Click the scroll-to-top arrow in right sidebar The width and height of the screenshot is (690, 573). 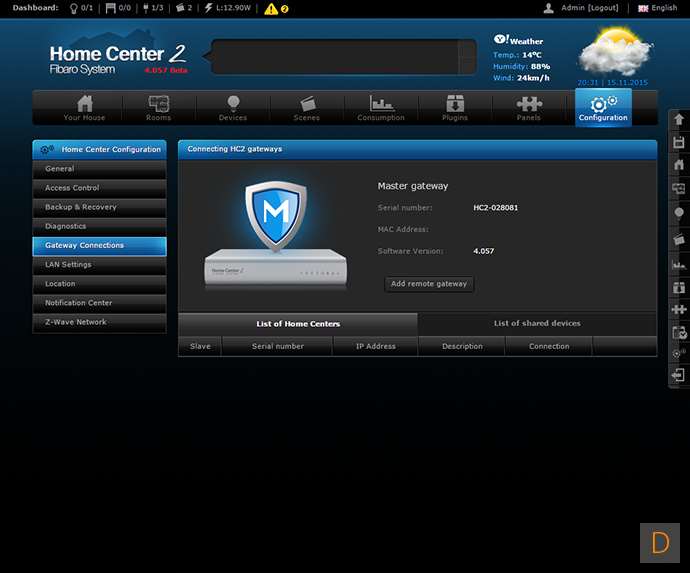click(x=679, y=119)
